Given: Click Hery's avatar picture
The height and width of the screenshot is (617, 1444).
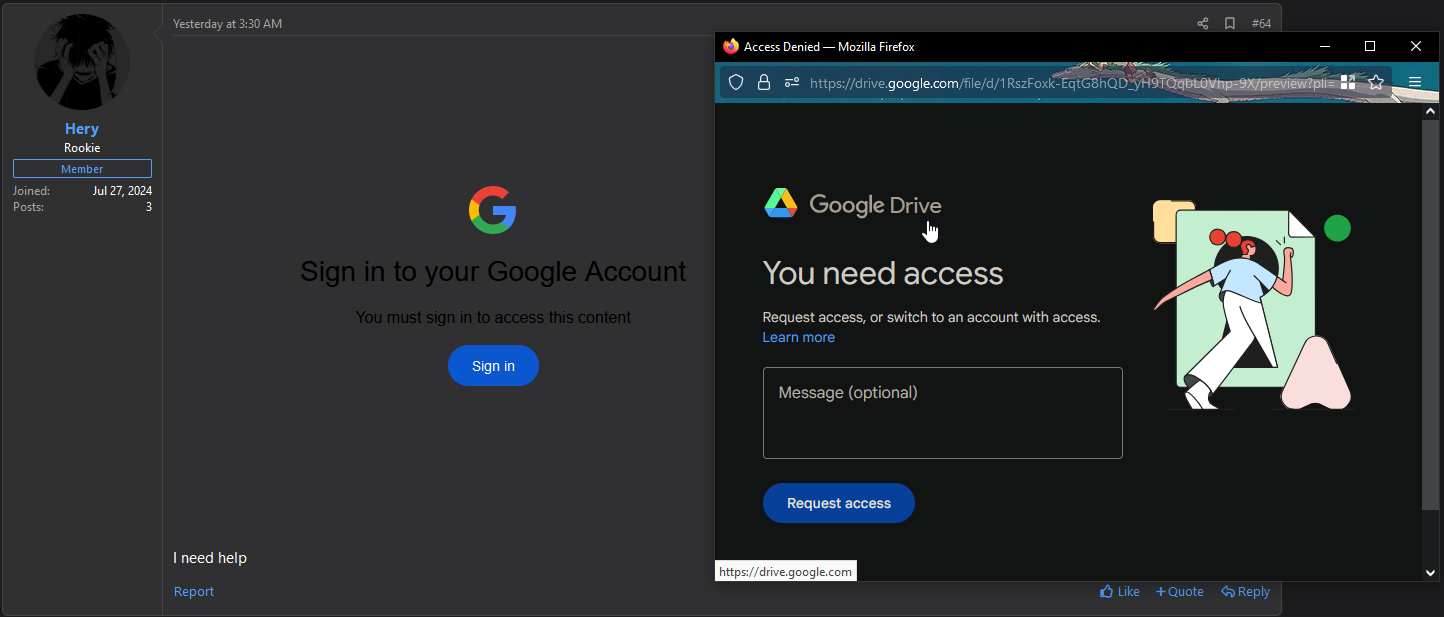Looking at the screenshot, I should (x=82, y=62).
